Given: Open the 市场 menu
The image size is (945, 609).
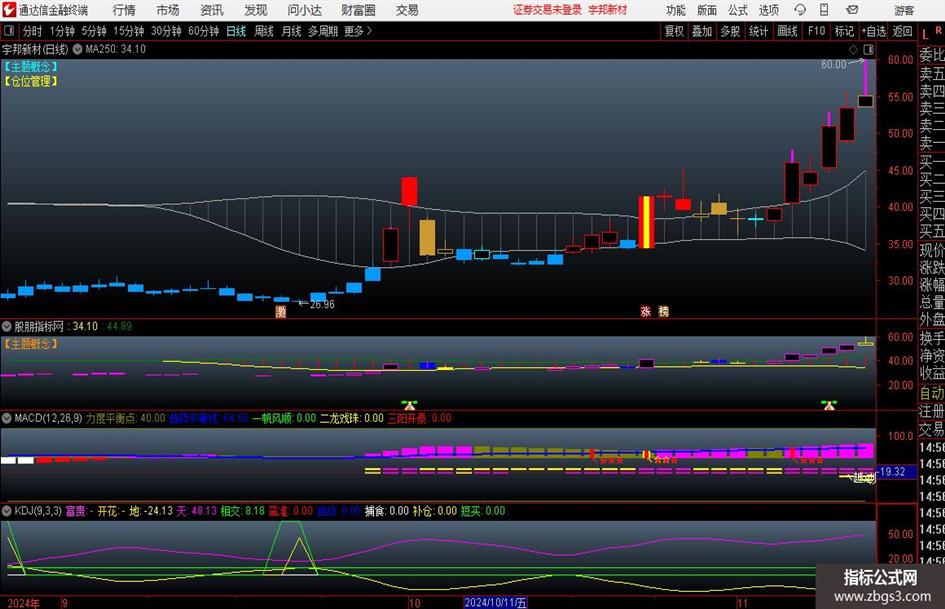Looking at the screenshot, I should point(168,10).
